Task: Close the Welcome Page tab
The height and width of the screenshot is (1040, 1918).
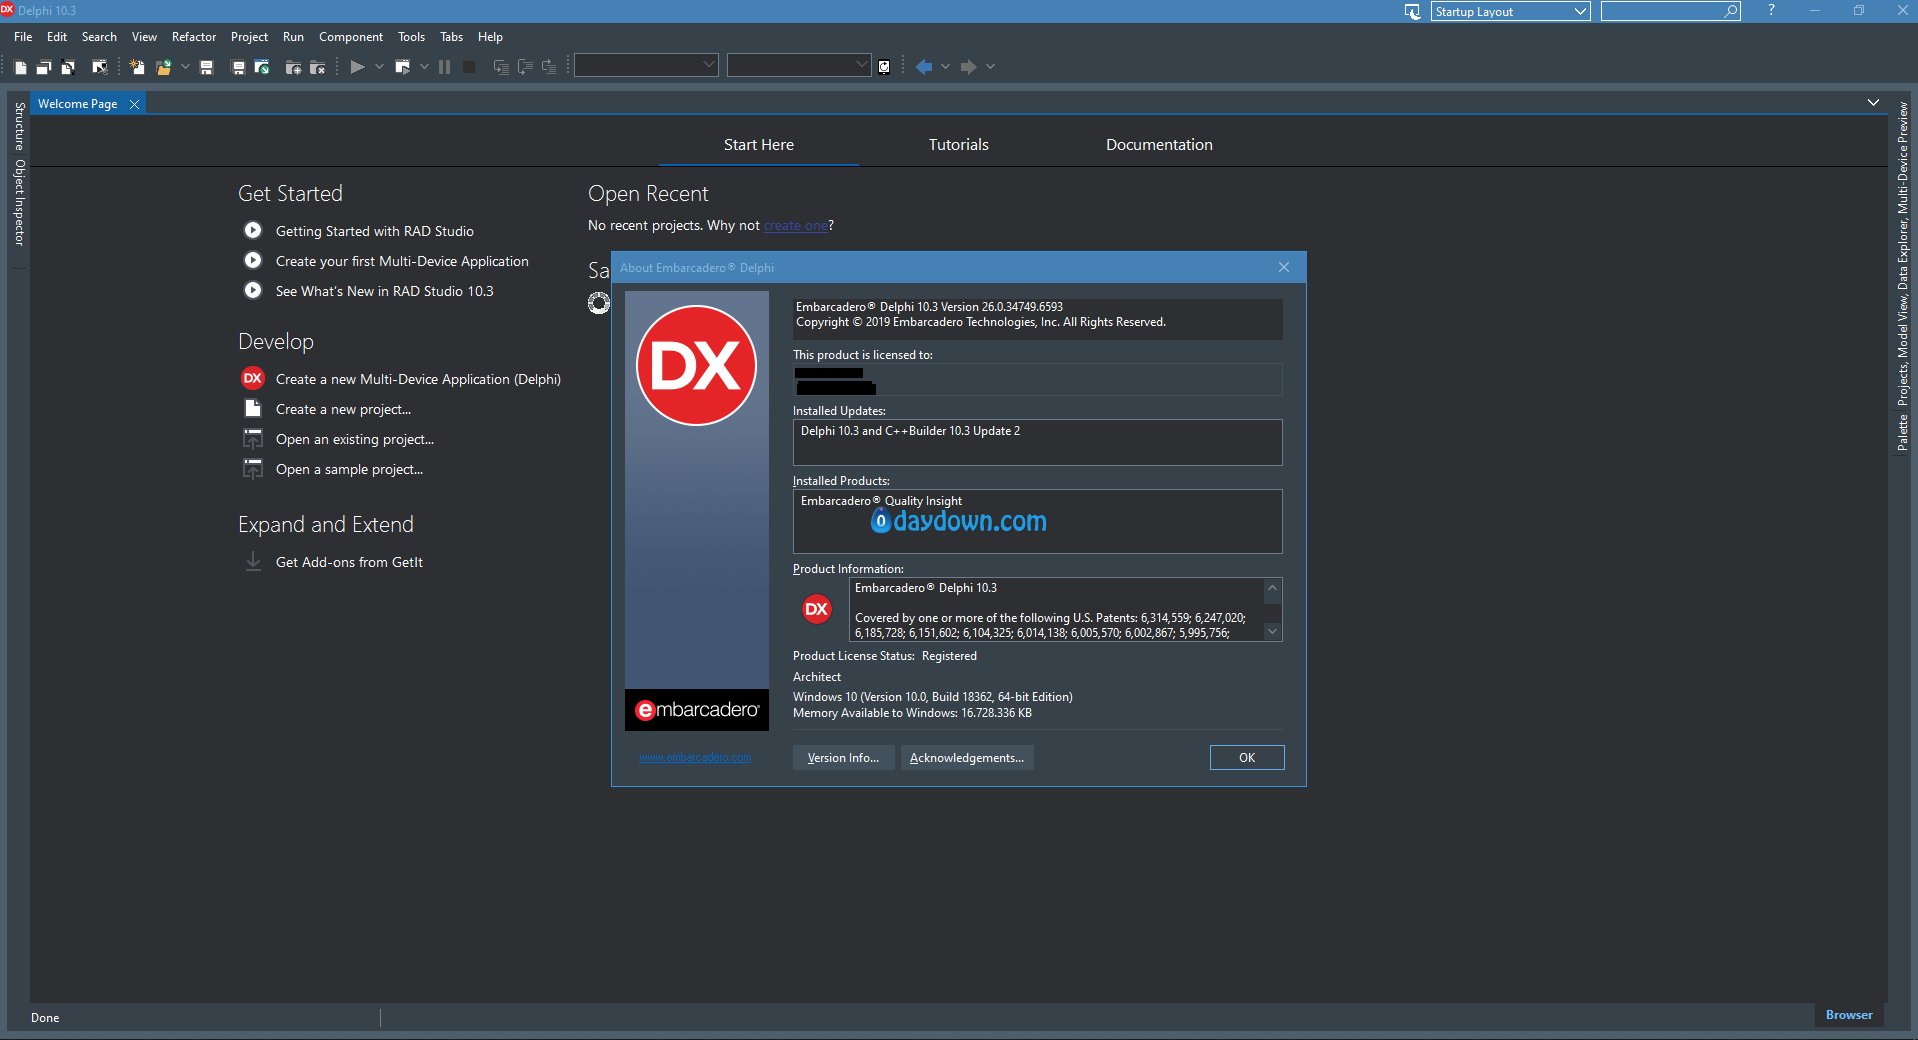Action: tap(134, 104)
